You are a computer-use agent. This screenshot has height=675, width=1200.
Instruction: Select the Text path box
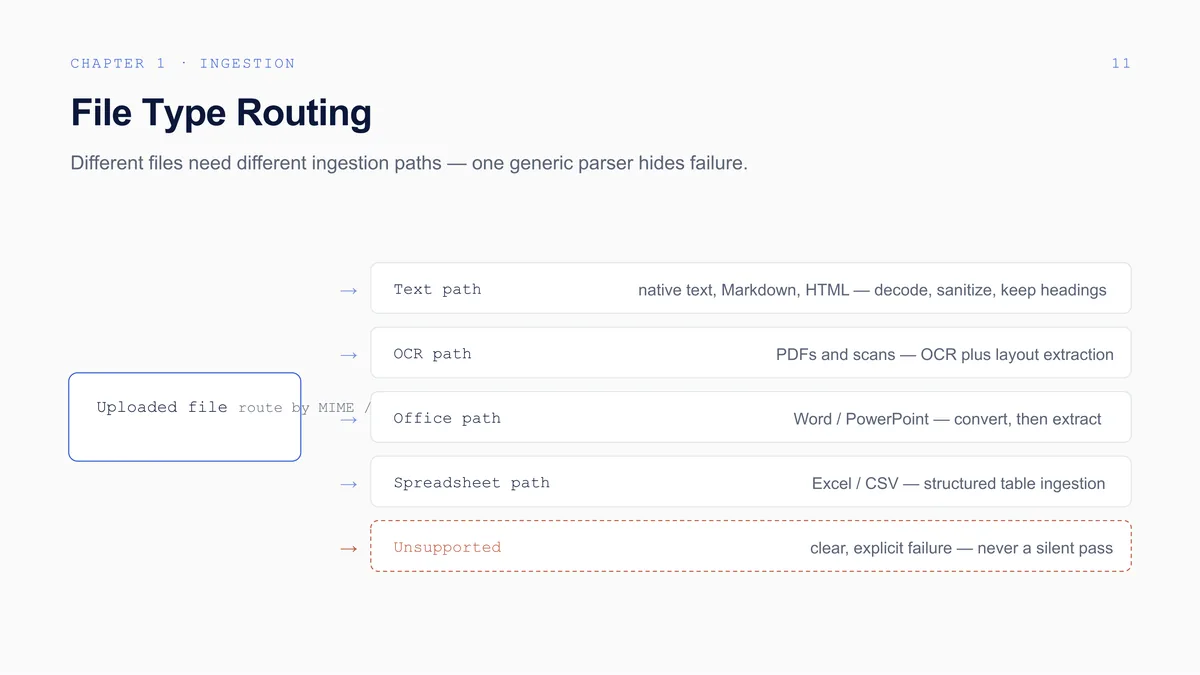(751, 289)
